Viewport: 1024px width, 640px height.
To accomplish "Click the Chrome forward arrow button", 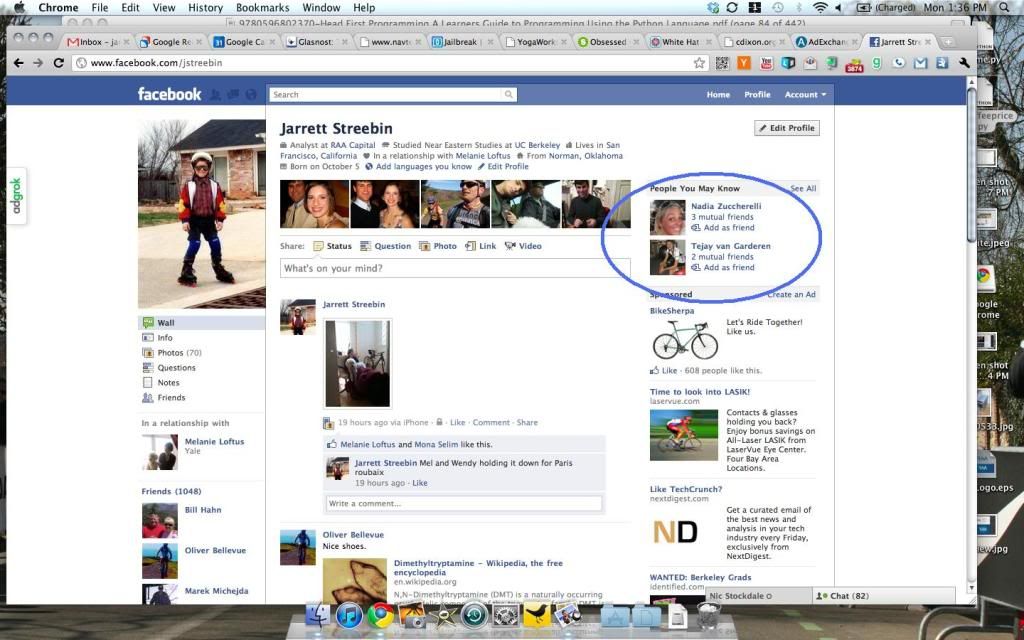I will click(x=39, y=63).
